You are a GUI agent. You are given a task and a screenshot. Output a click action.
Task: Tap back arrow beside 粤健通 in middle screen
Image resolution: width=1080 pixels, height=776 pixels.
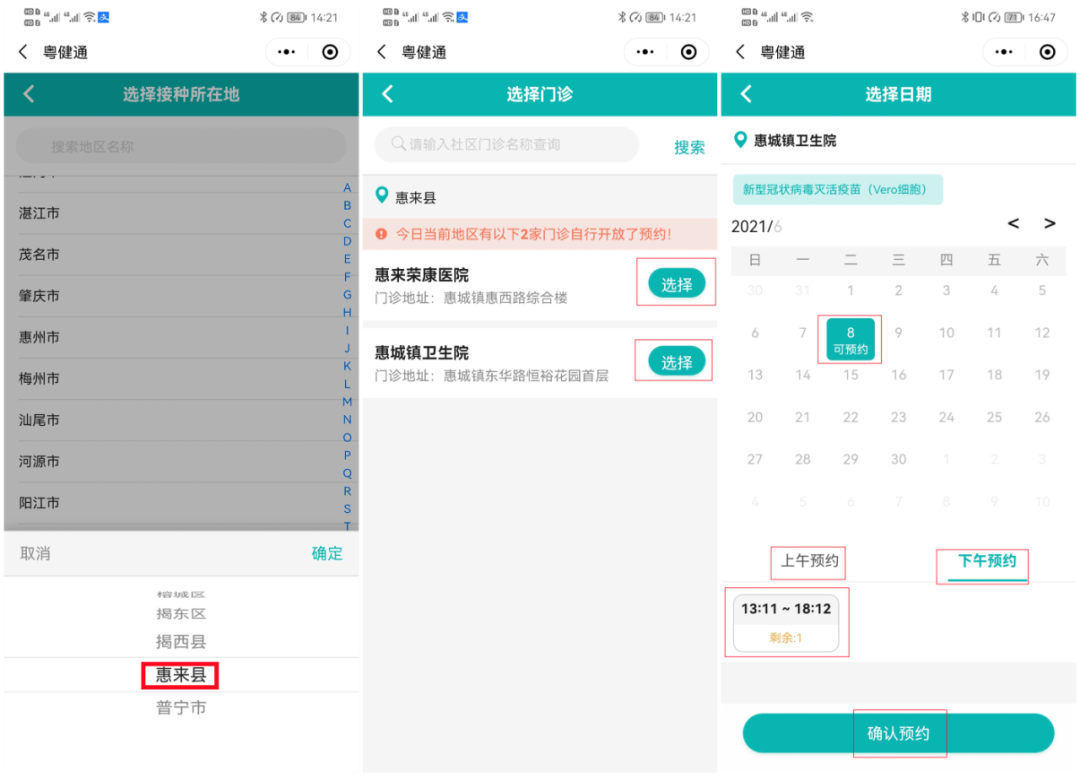[x=382, y=52]
